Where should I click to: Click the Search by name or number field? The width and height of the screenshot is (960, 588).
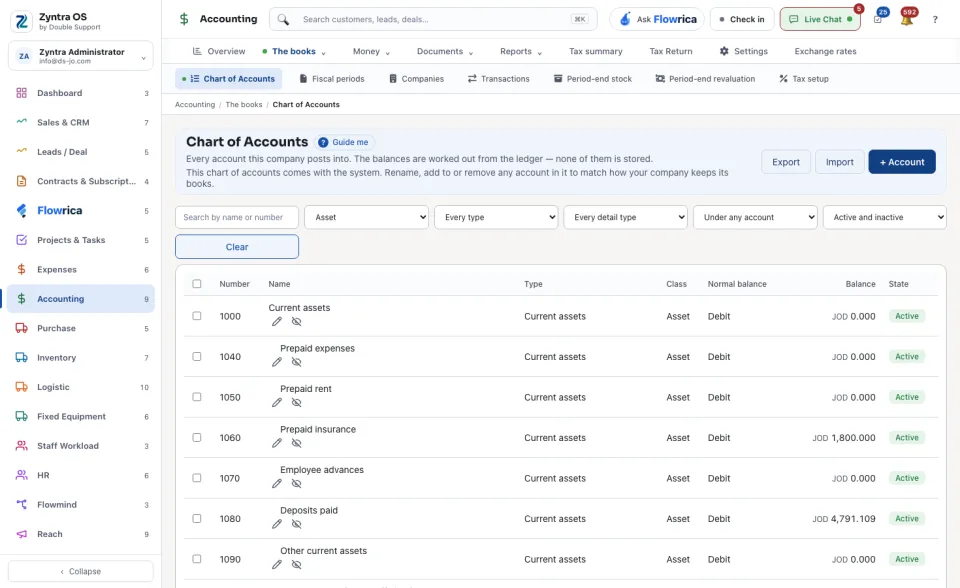(237, 217)
